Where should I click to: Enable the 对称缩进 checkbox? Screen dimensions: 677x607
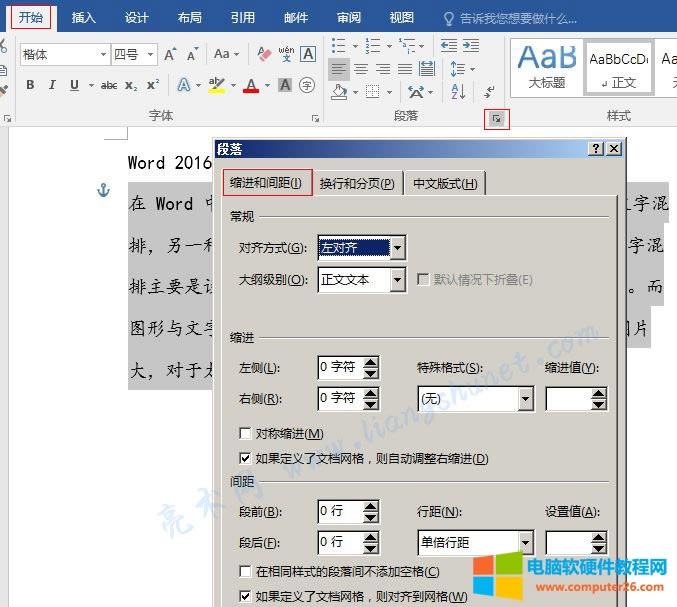(x=245, y=433)
